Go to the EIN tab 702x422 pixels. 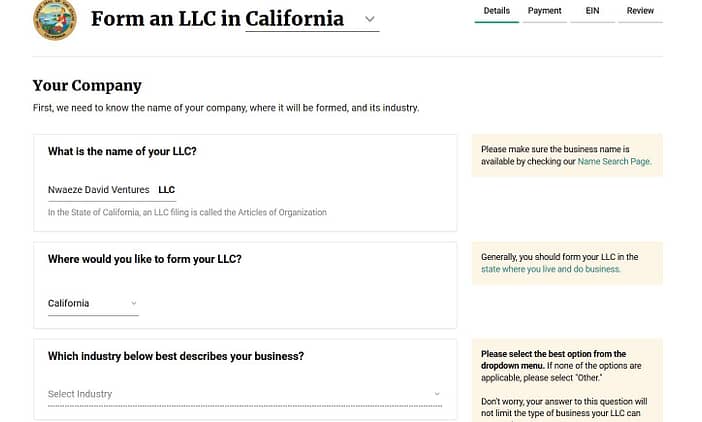click(x=592, y=11)
